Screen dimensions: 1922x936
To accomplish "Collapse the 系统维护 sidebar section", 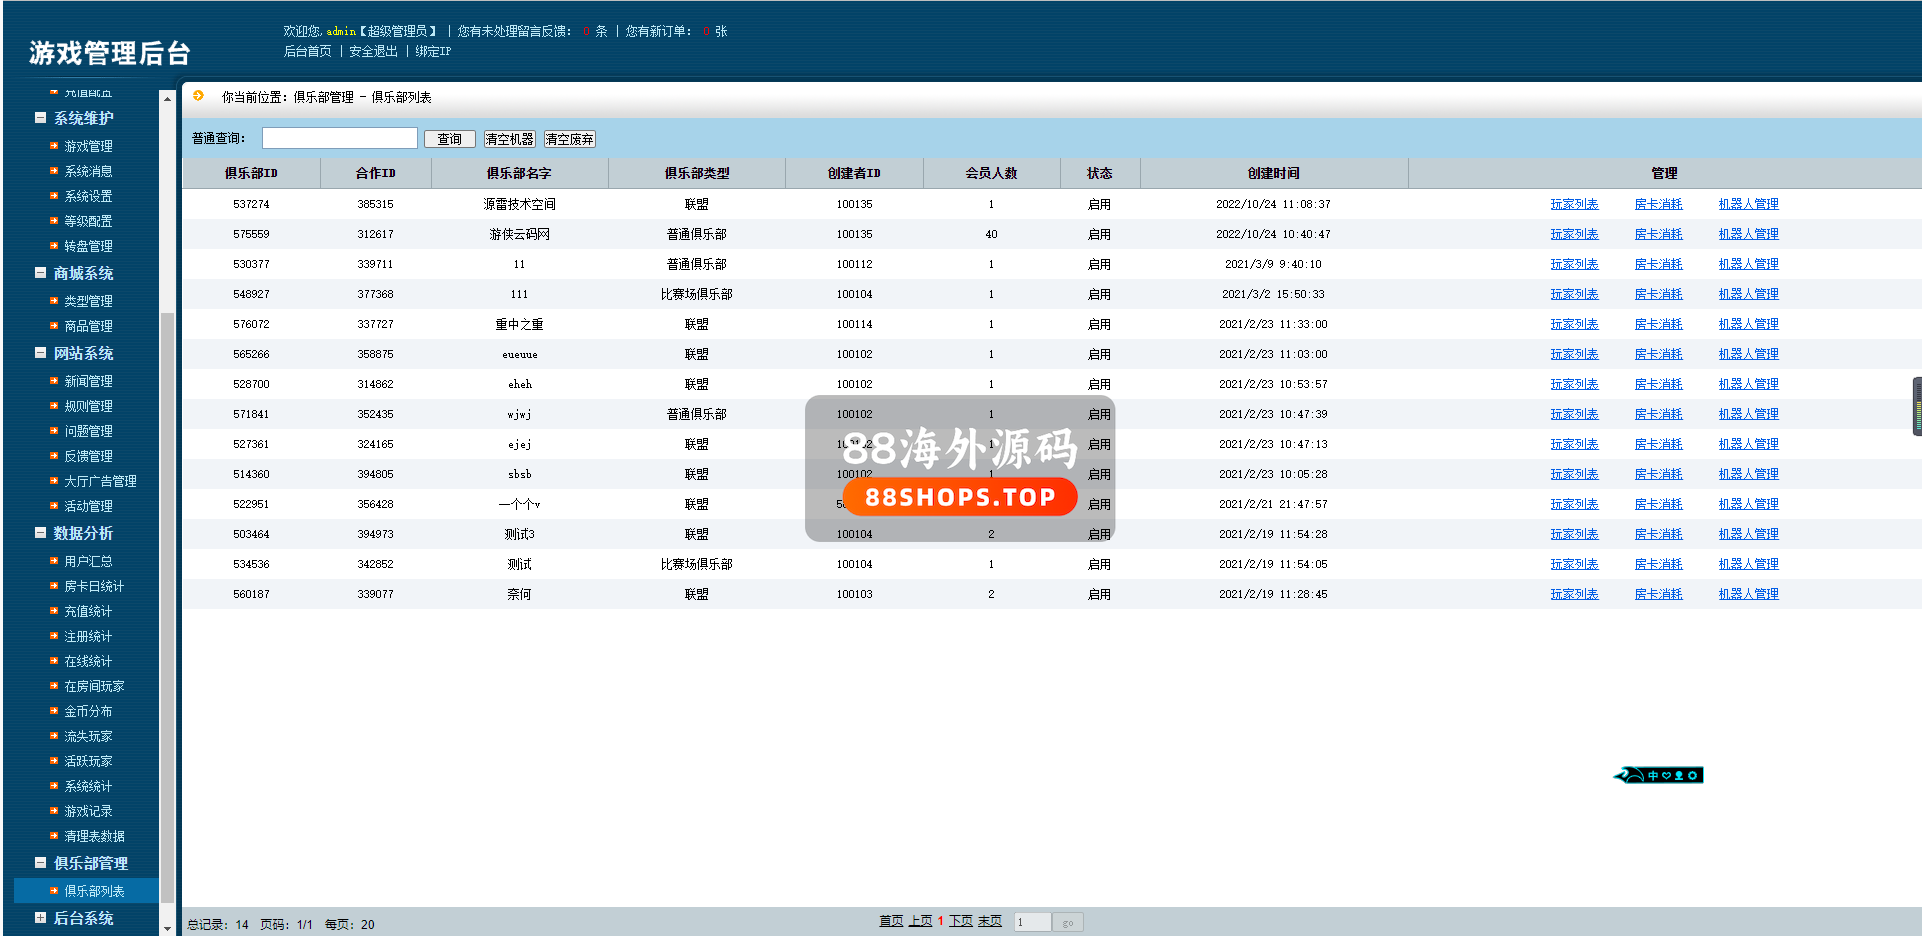I will tap(40, 118).
